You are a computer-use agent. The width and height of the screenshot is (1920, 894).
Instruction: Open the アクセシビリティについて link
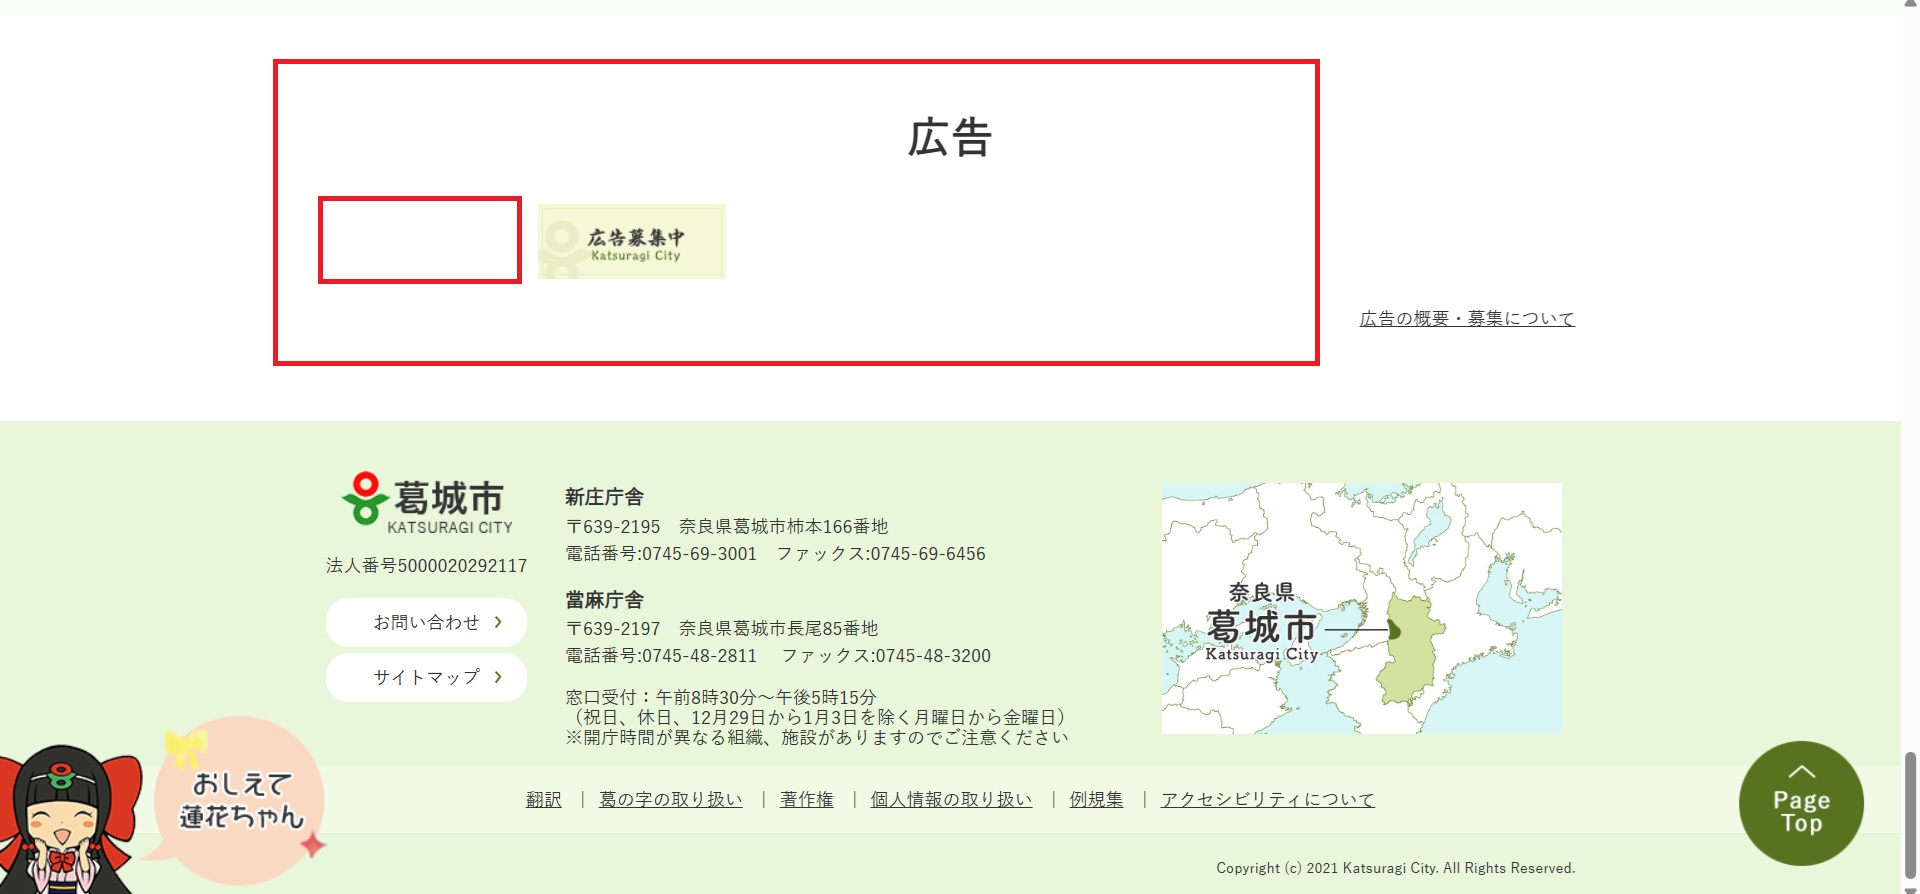tap(1267, 800)
